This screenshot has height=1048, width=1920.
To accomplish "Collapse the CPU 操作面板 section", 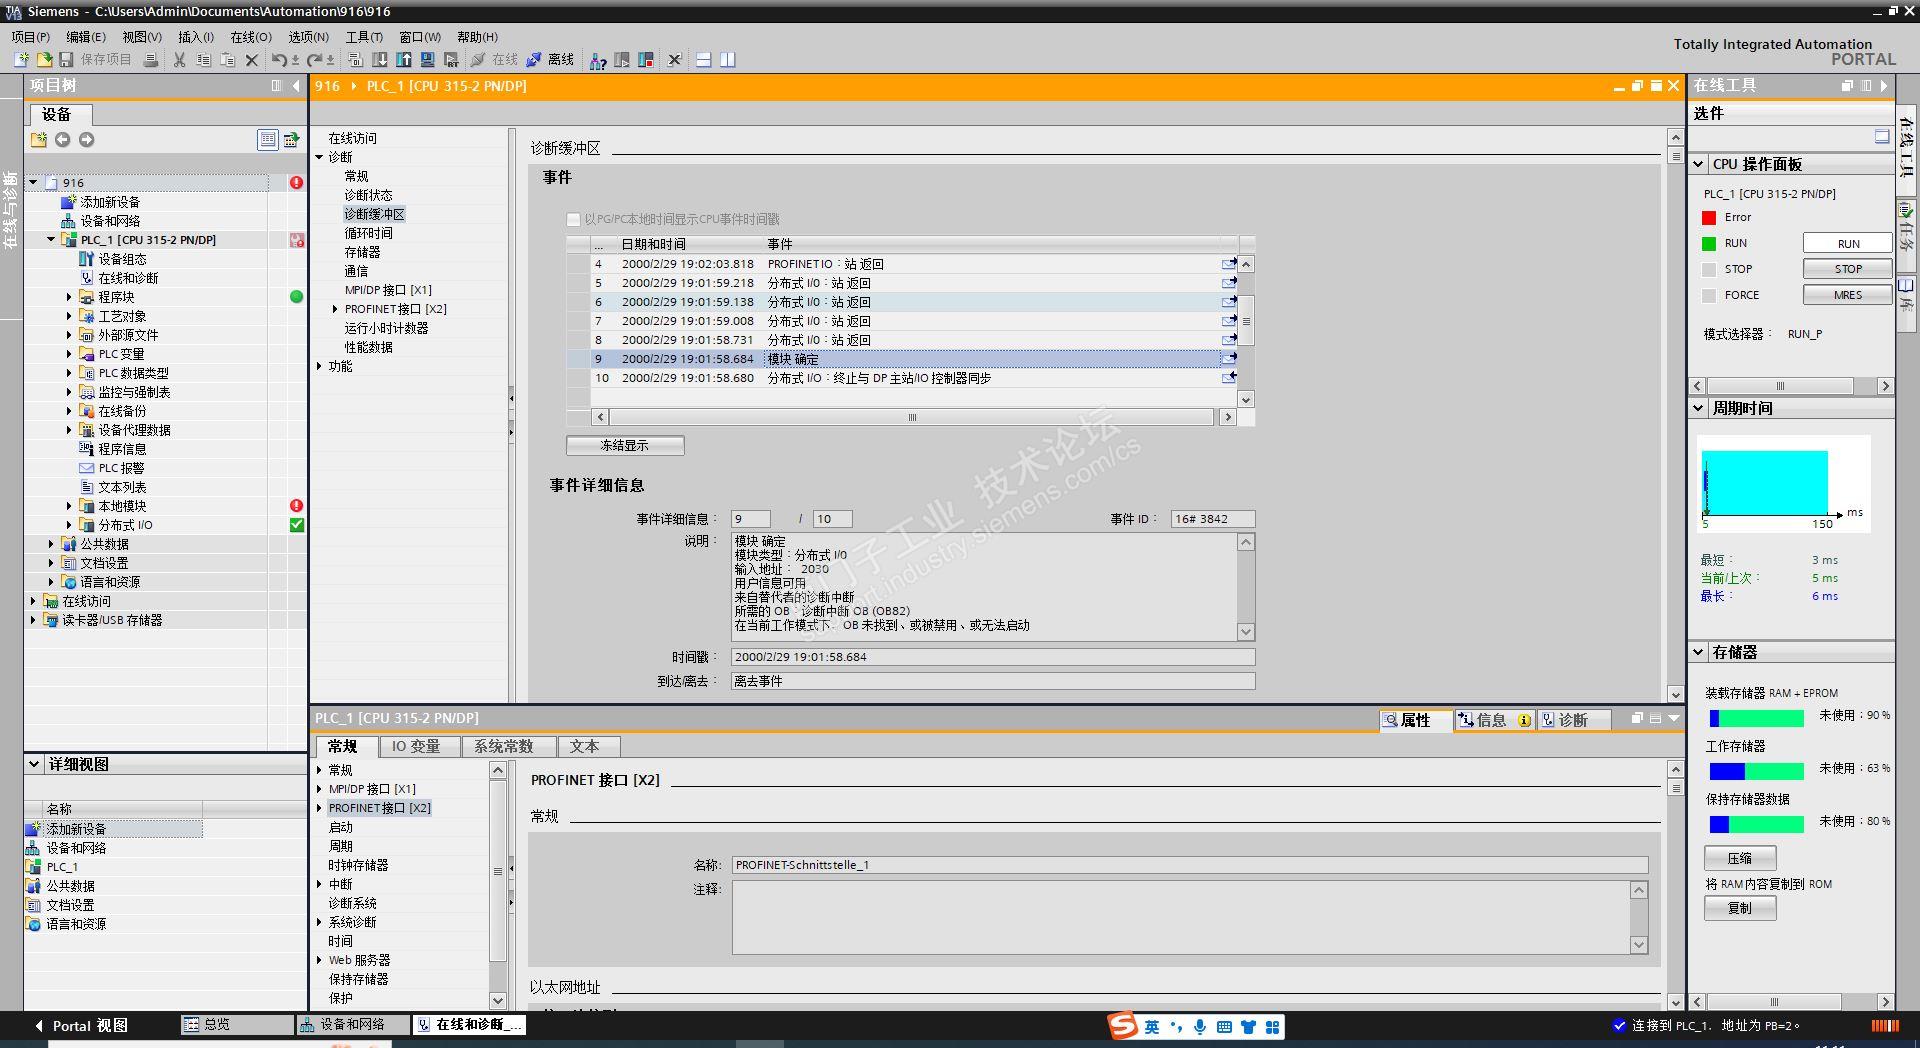I will 1699,164.
